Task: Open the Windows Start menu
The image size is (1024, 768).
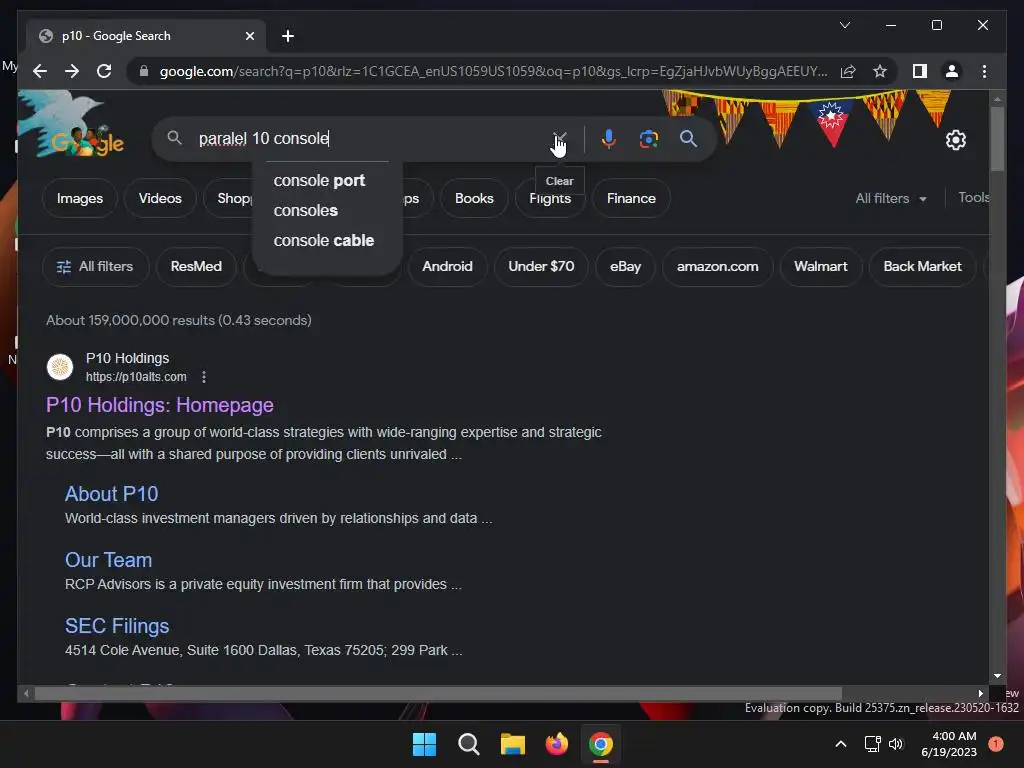Action: [x=424, y=744]
